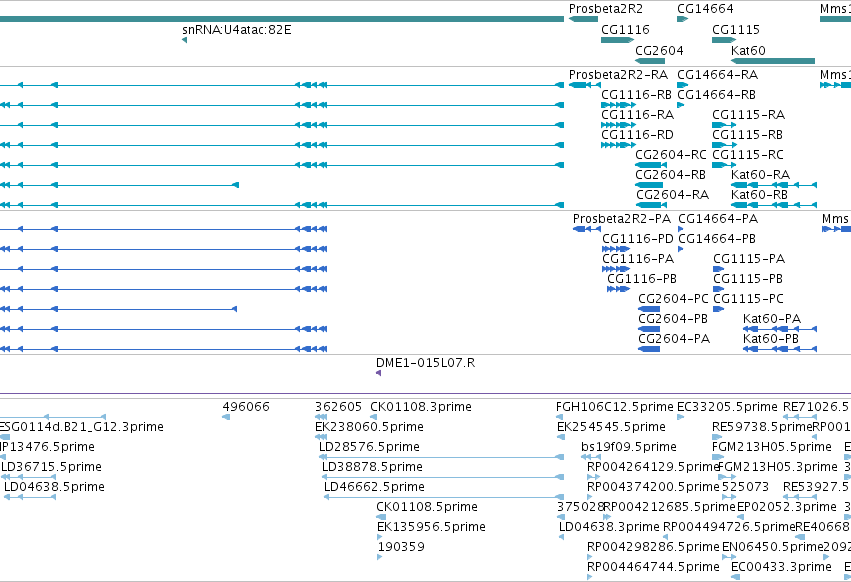Click protein CG14664-PB
Screen dimensions: 851x582
(x=717, y=239)
